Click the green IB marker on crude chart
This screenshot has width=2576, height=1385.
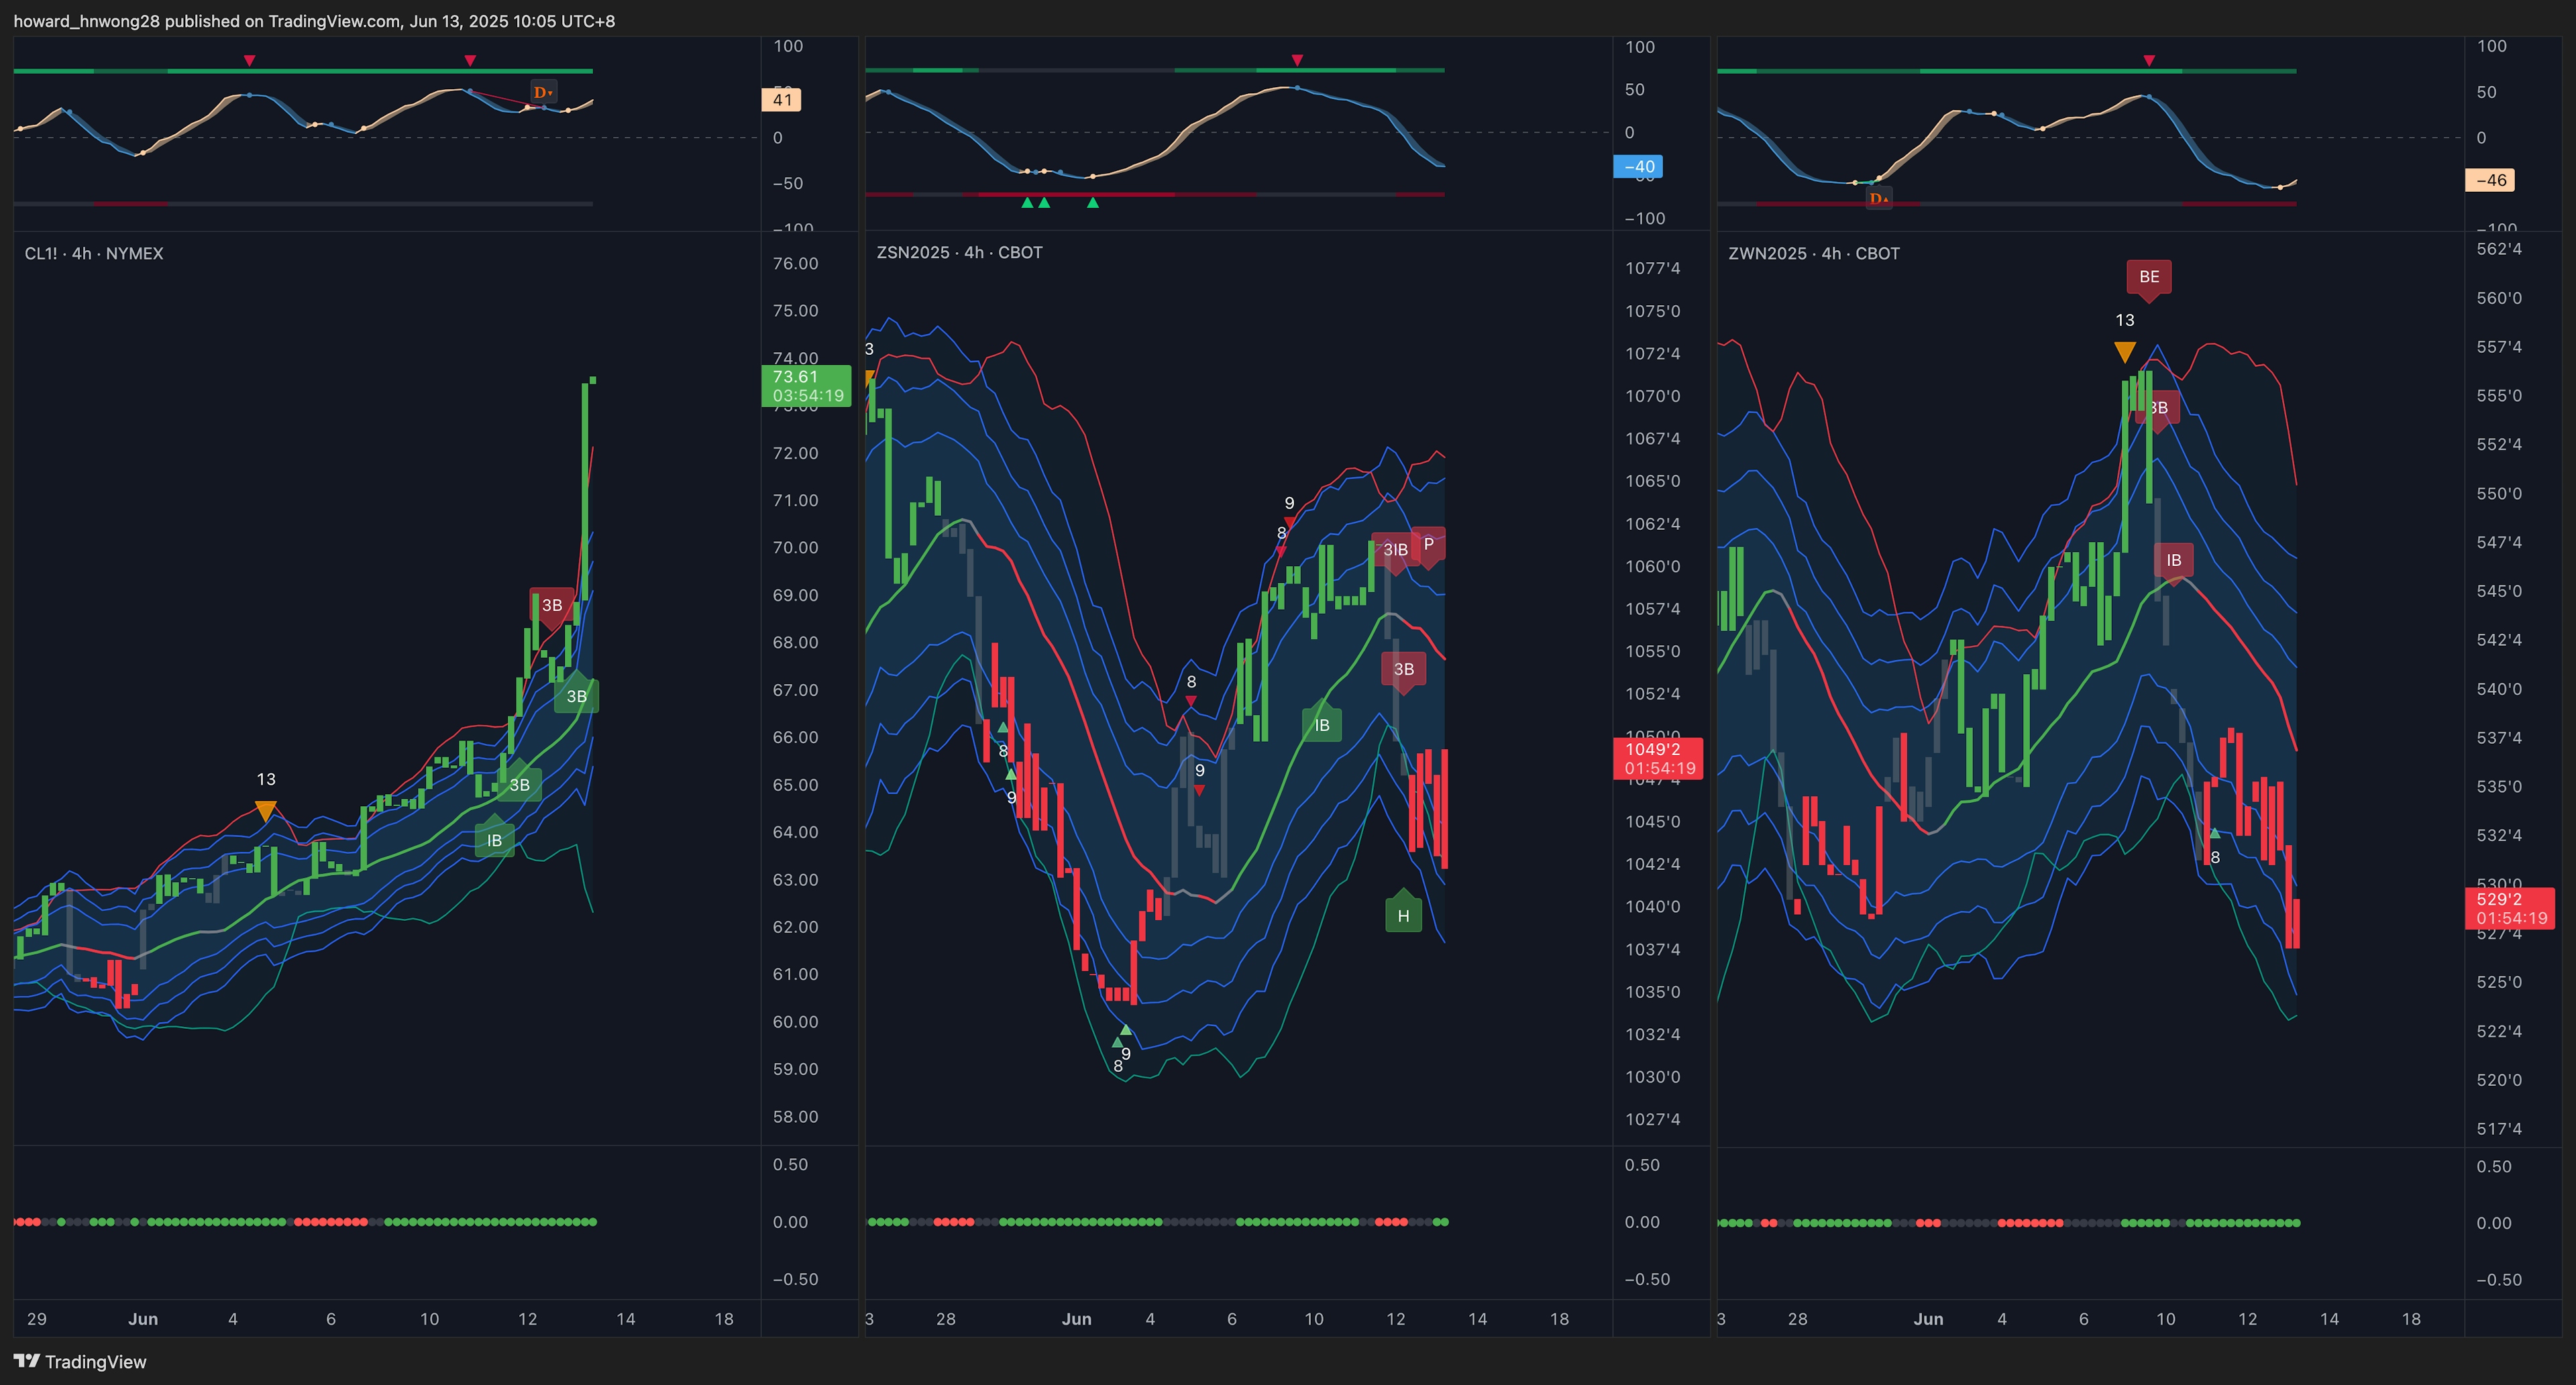(x=494, y=840)
